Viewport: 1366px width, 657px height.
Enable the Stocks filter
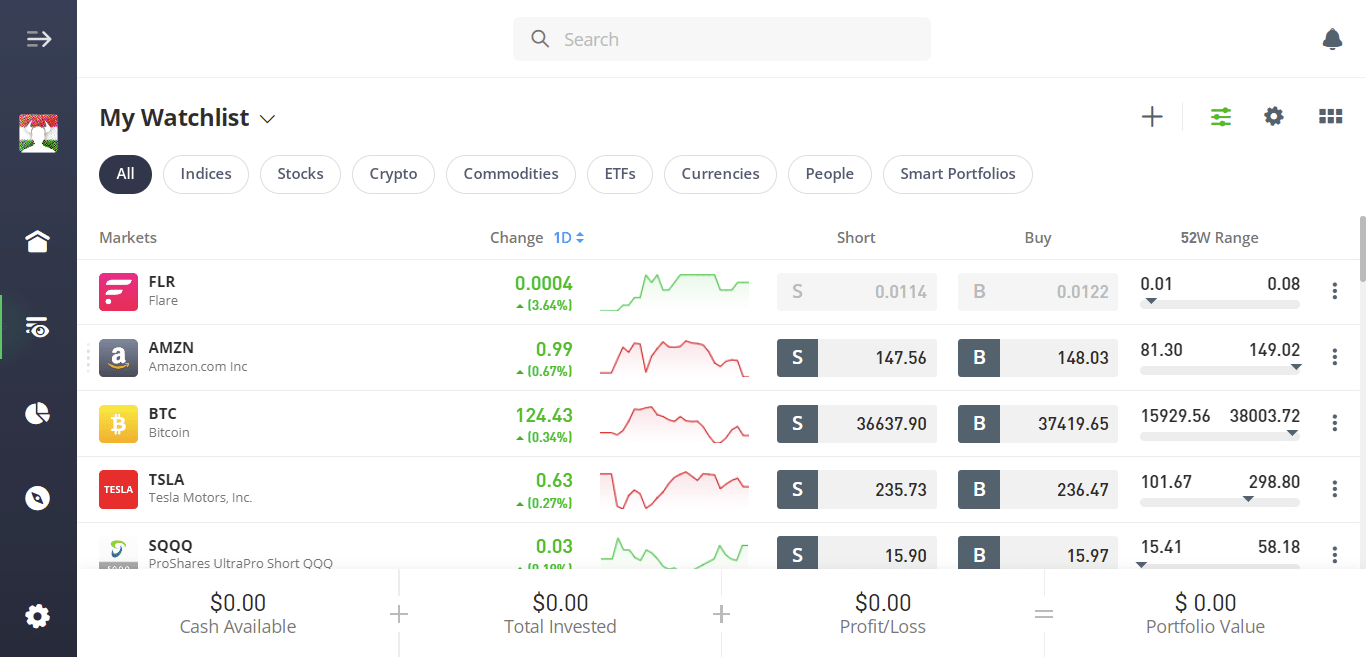tap(300, 174)
